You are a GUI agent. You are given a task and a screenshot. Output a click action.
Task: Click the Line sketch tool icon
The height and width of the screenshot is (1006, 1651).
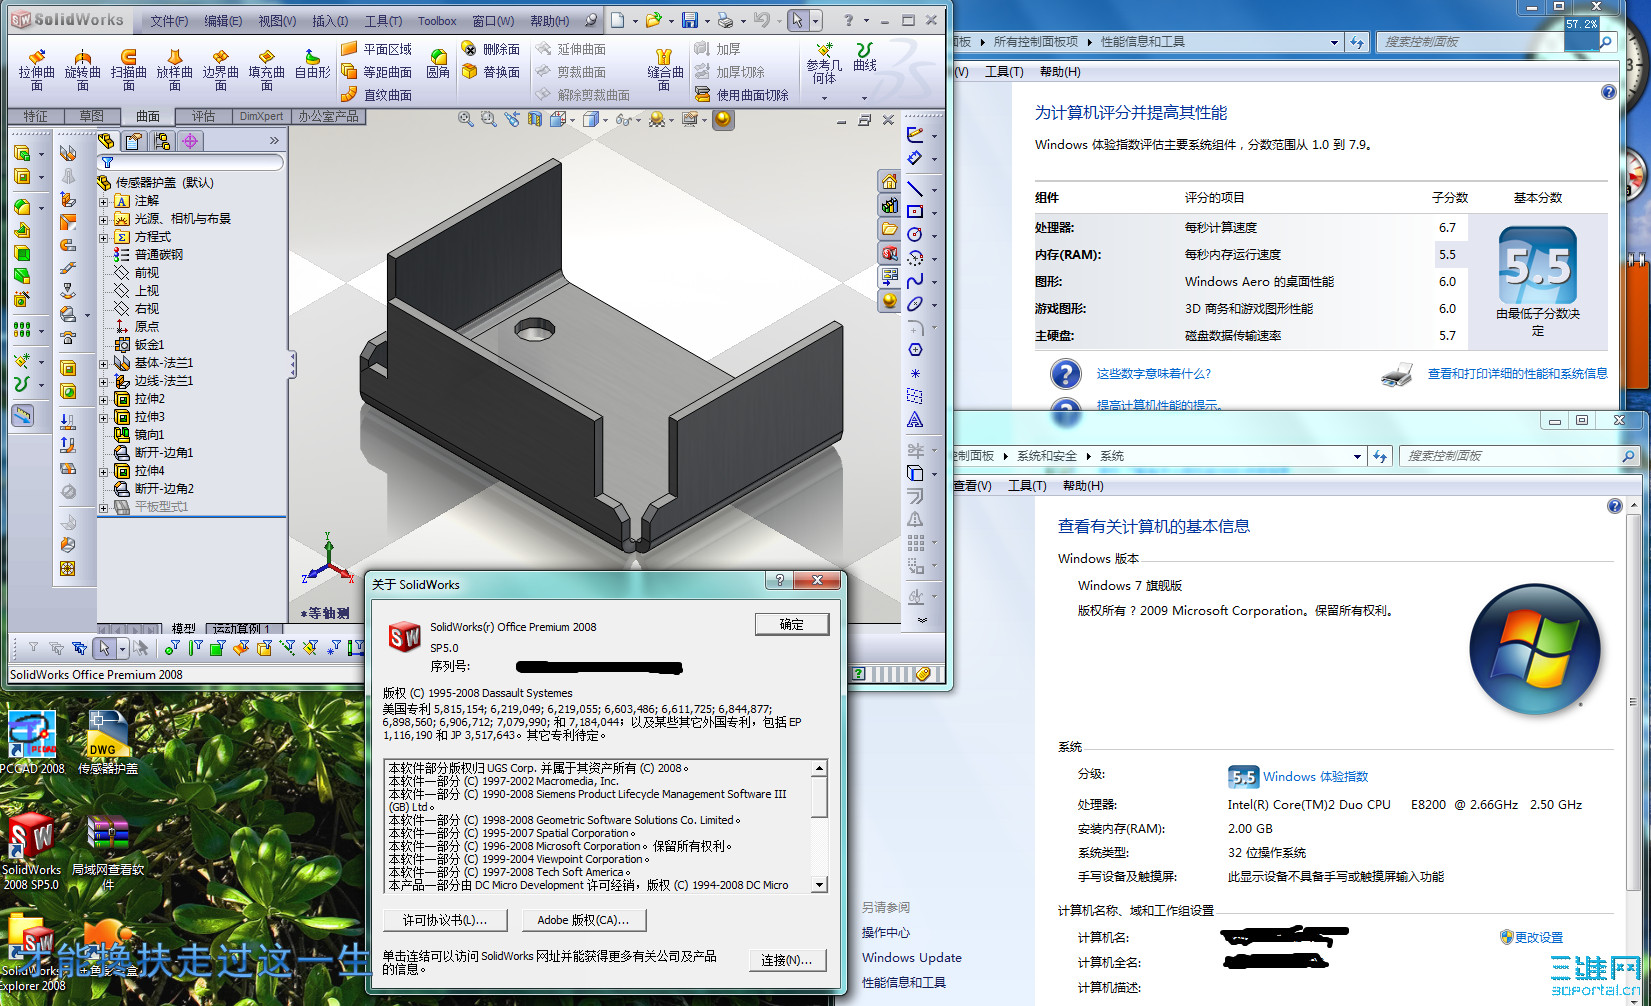point(915,188)
